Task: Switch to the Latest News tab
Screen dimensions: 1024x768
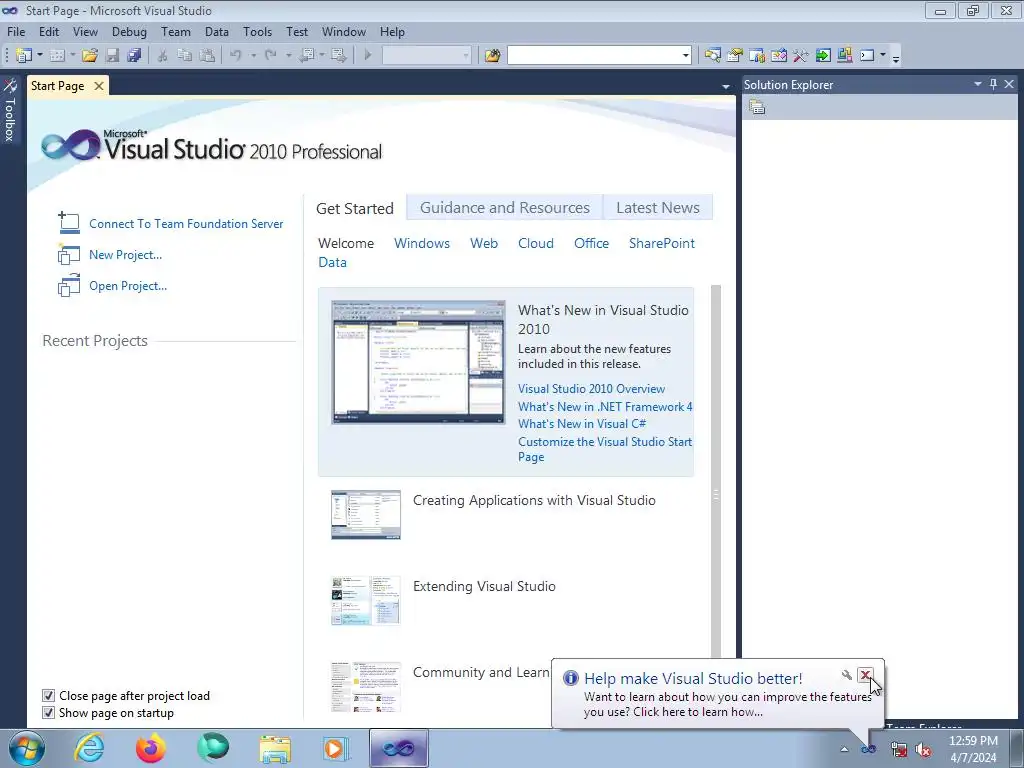Action: [x=658, y=208]
